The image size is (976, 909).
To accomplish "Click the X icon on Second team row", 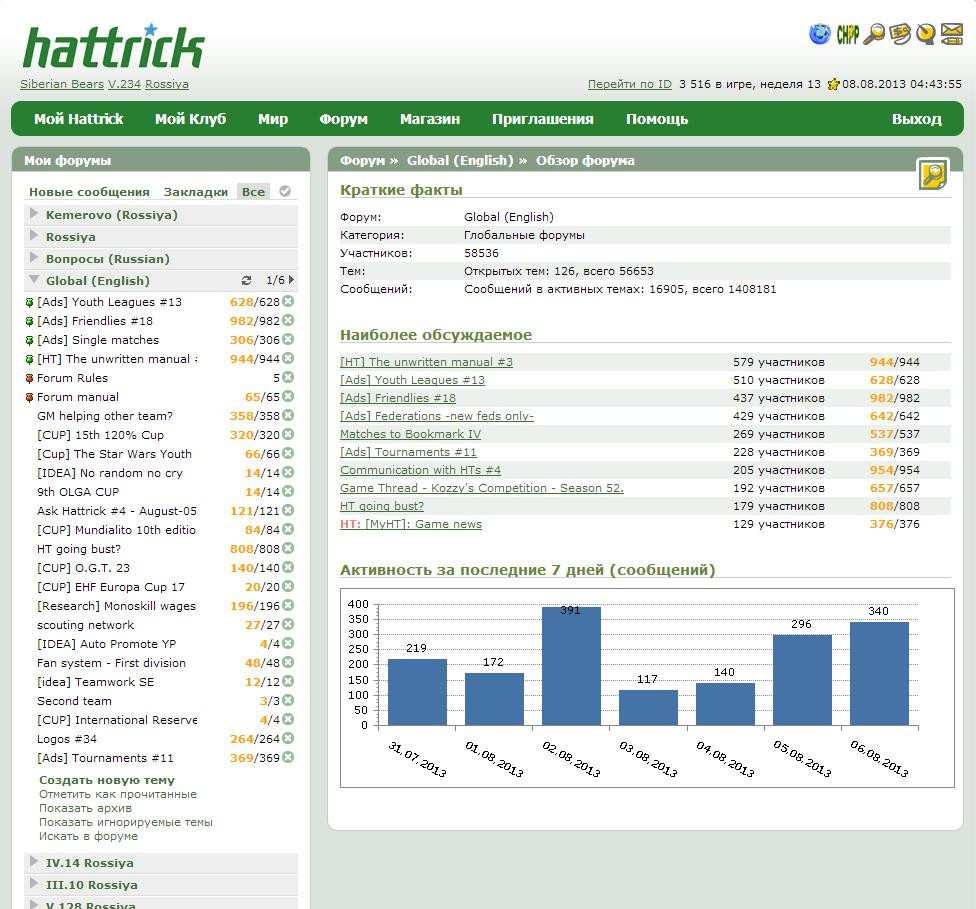I will [x=288, y=700].
